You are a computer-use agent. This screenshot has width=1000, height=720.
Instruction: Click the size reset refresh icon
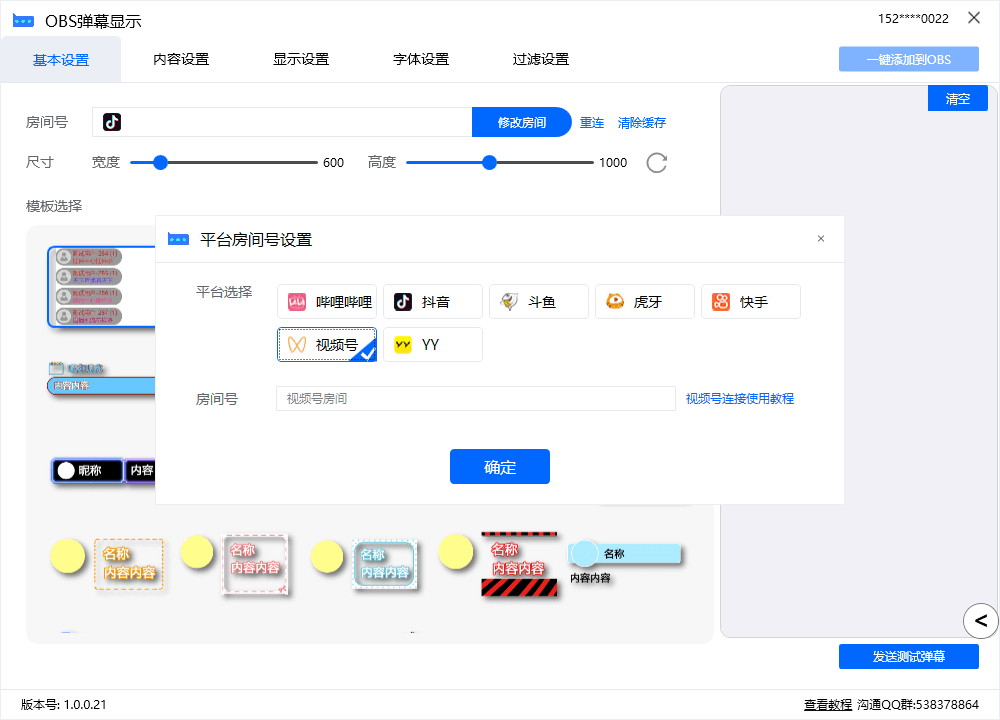[656, 163]
